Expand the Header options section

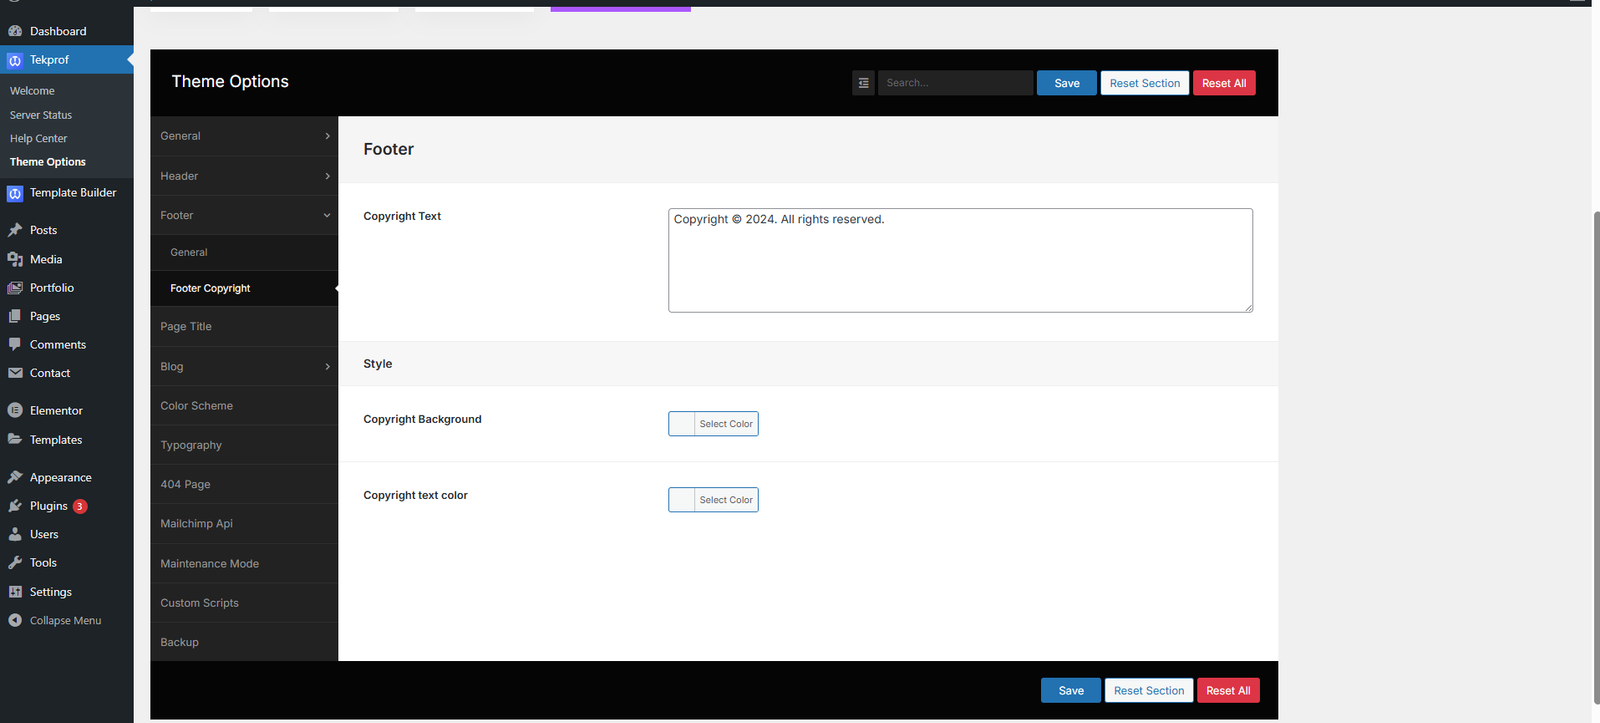coord(244,176)
